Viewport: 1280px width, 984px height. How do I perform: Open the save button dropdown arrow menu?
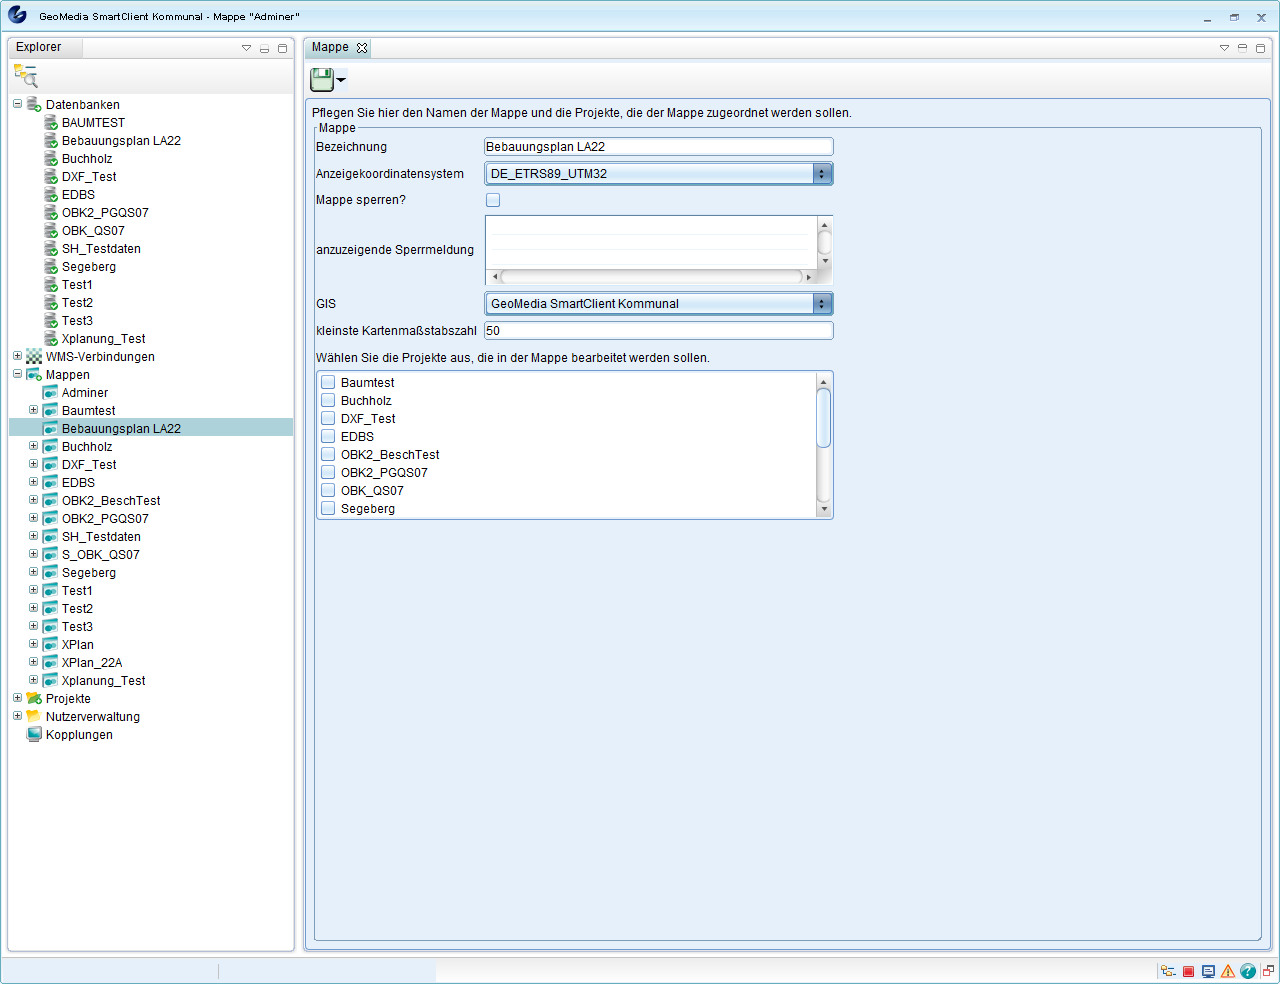[342, 80]
